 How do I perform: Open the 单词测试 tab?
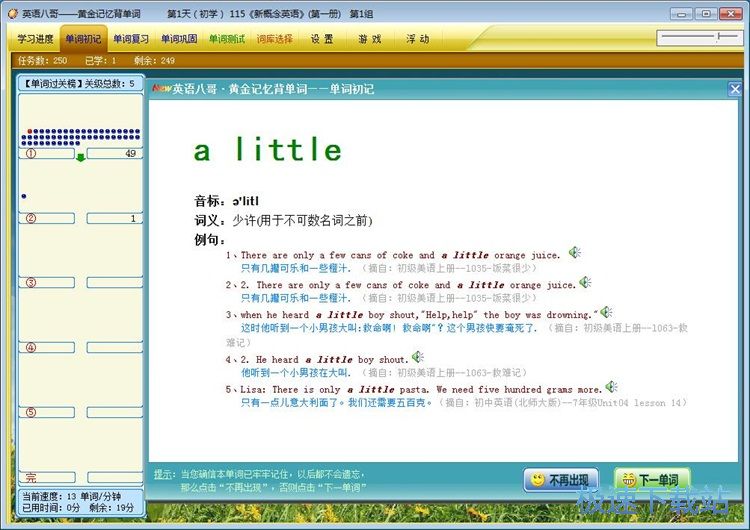227,39
